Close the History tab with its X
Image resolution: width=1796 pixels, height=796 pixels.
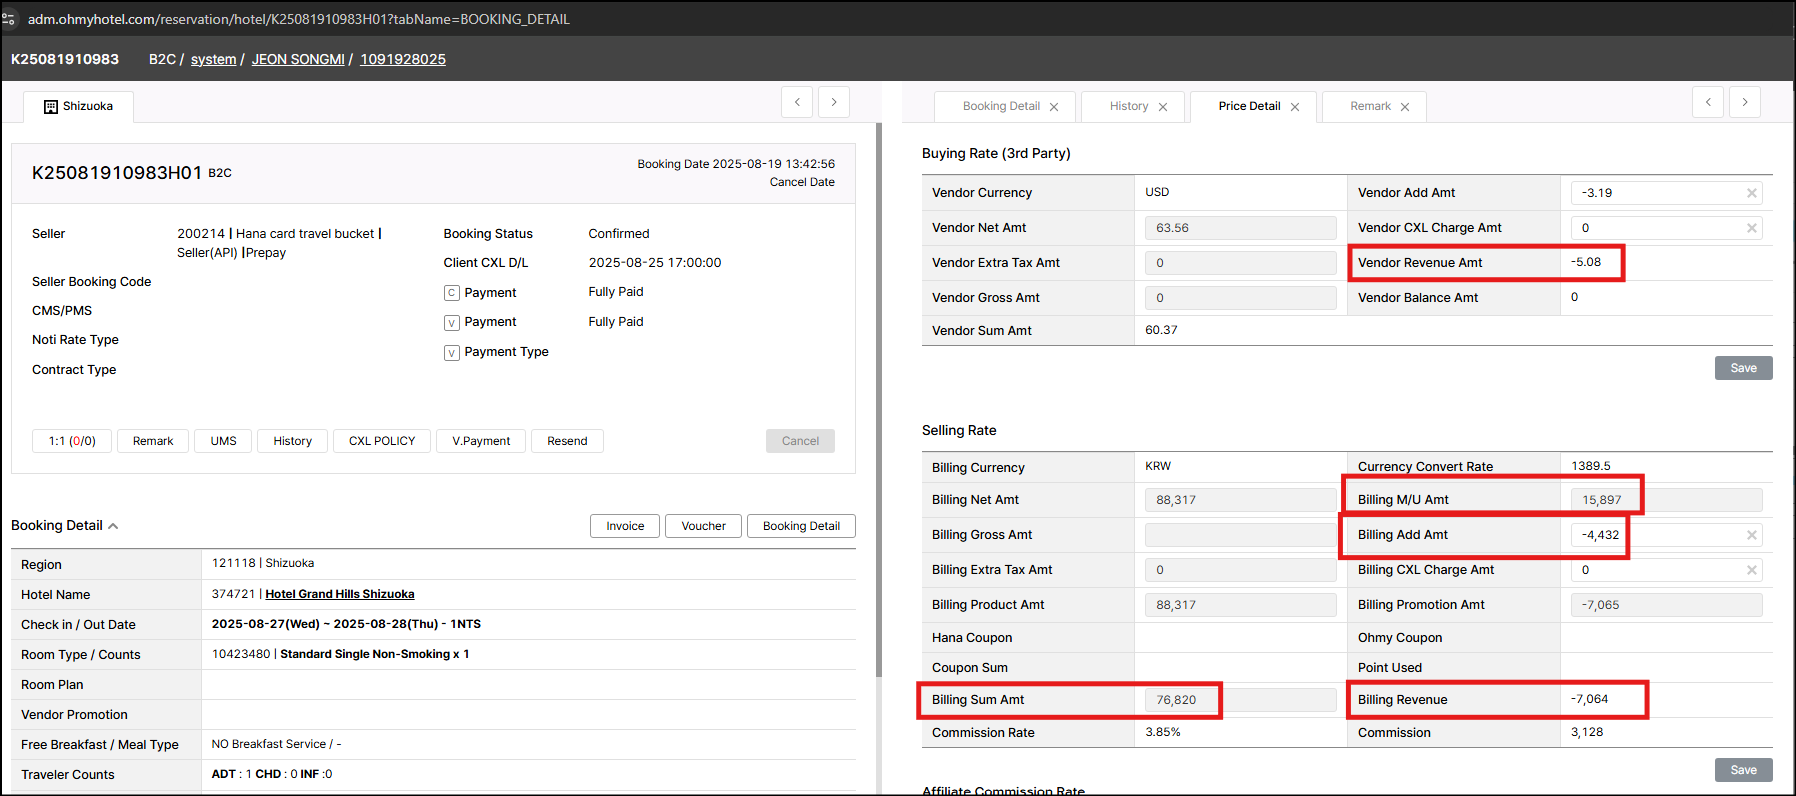click(x=1163, y=107)
